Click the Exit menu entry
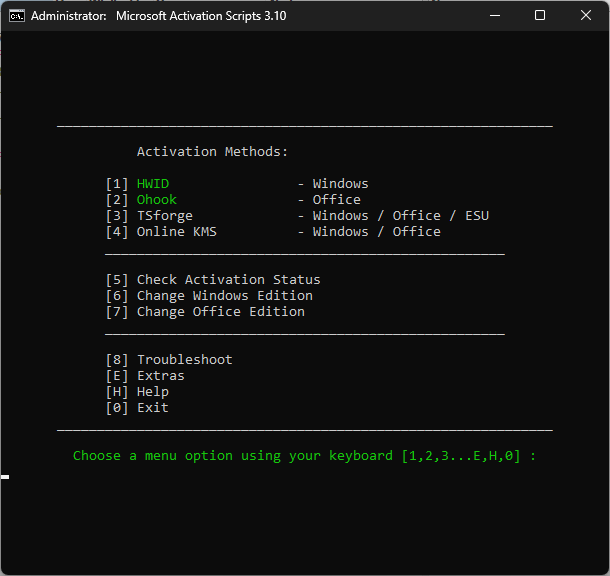Viewport: 610px width, 576px height. pos(153,408)
